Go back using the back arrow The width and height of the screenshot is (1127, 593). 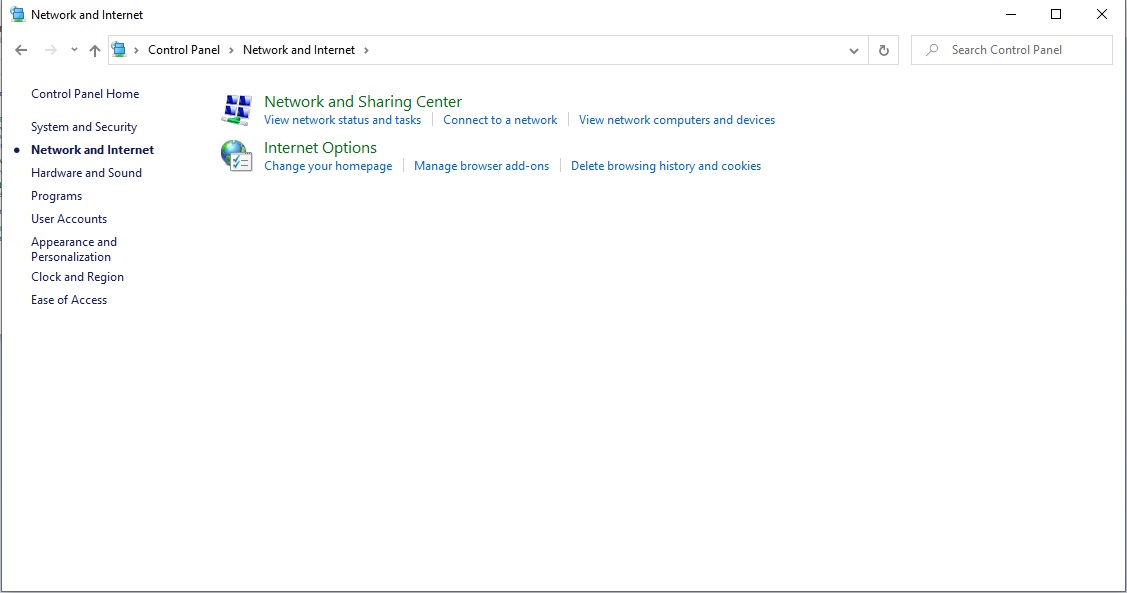pyautogui.click(x=21, y=50)
